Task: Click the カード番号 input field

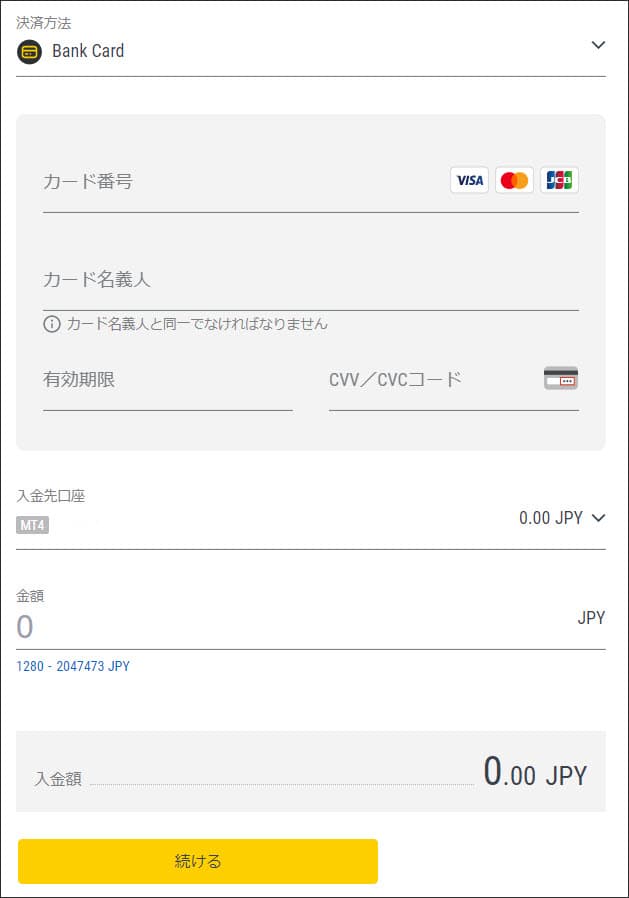Action: 240,183
